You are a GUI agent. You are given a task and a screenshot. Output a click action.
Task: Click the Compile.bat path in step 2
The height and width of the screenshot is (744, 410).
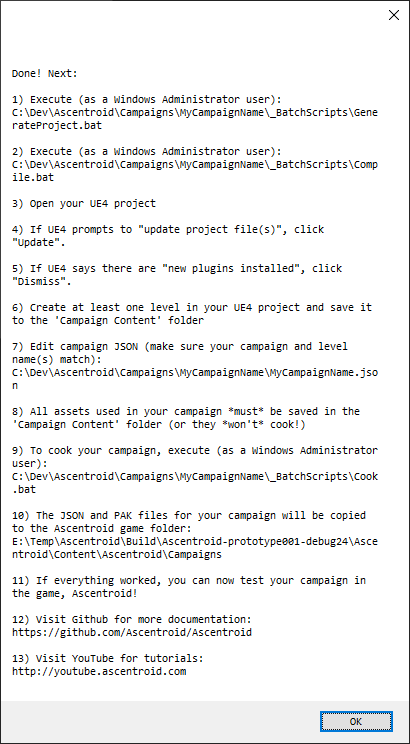point(195,171)
